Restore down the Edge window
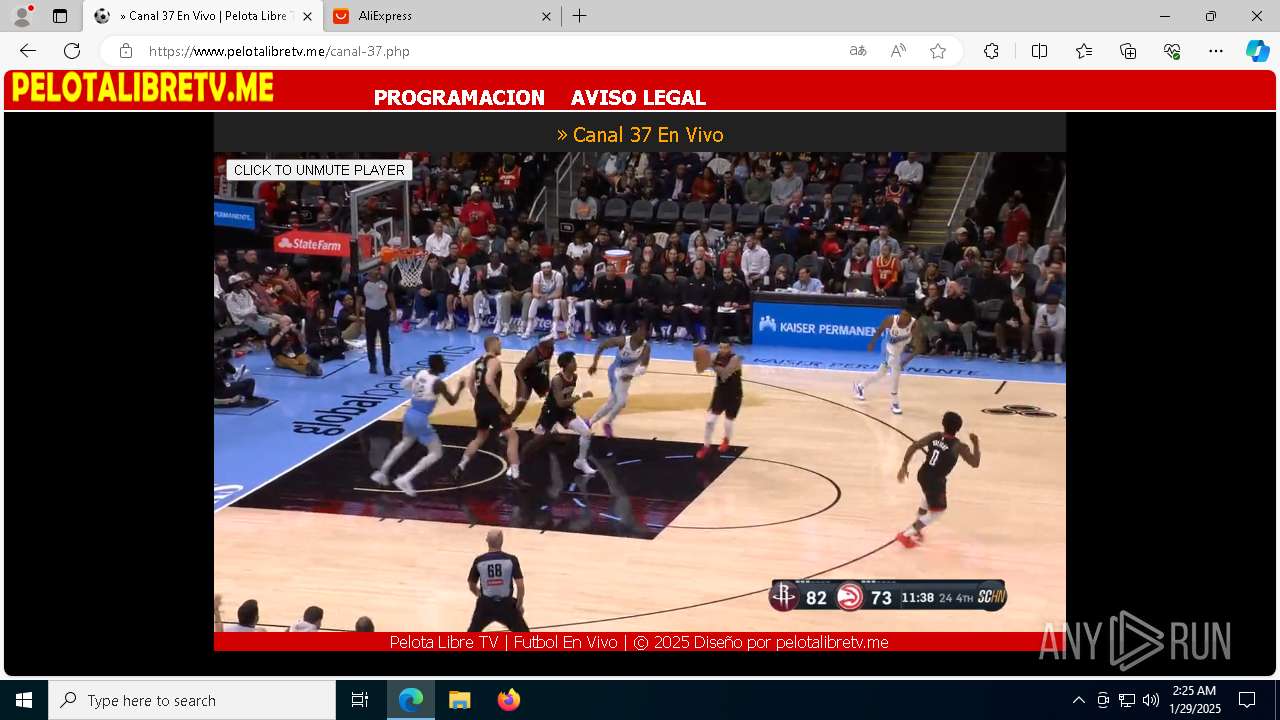The image size is (1280, 720). pyautogui.click(x=1211, y=16)
